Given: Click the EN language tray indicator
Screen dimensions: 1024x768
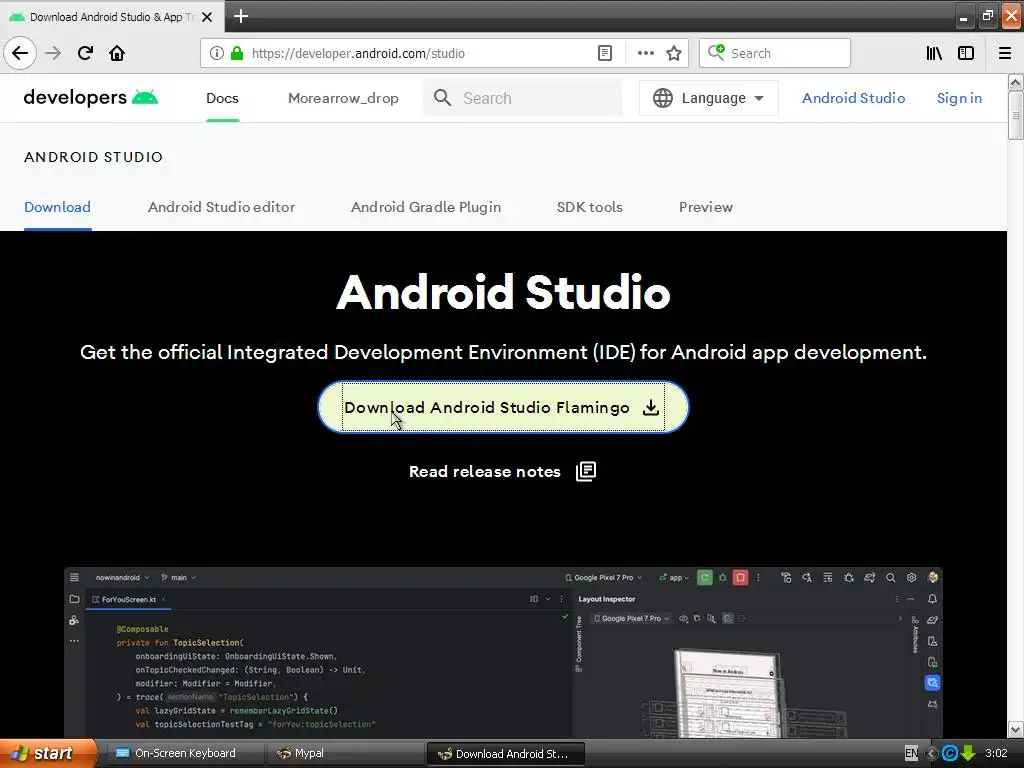Looking at the screenshot, I should pyautogui.click(x=911, y=754).
